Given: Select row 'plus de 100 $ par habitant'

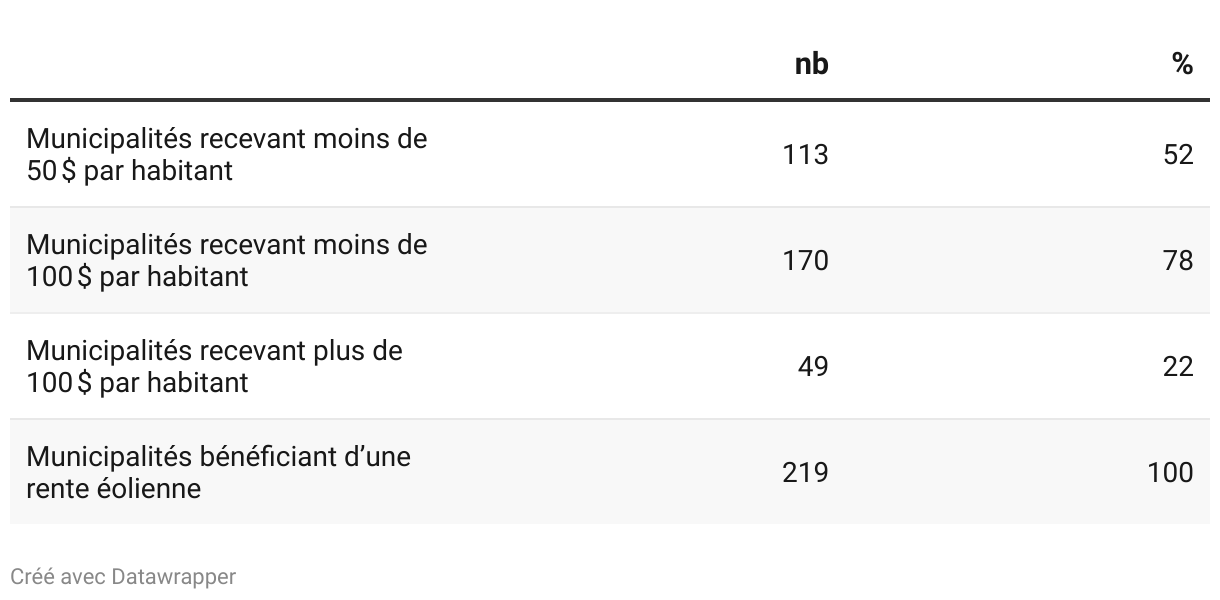Looking at the screenshot, I should coord(610,366).
